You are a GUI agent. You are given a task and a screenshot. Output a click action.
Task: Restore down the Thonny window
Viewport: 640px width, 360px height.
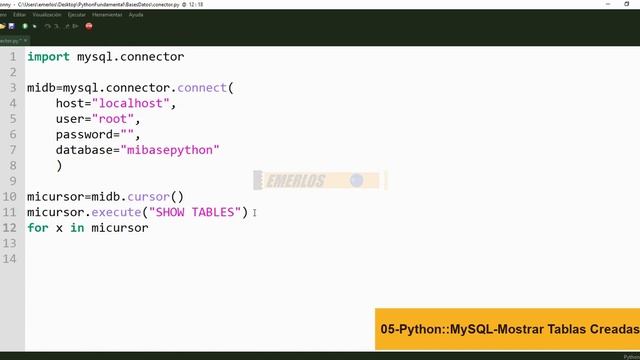pyautogui.click(x=627, y=4)
